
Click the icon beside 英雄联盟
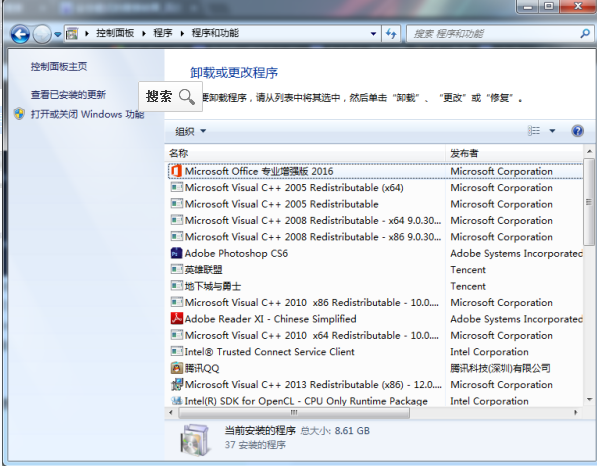tap(177, 269)
